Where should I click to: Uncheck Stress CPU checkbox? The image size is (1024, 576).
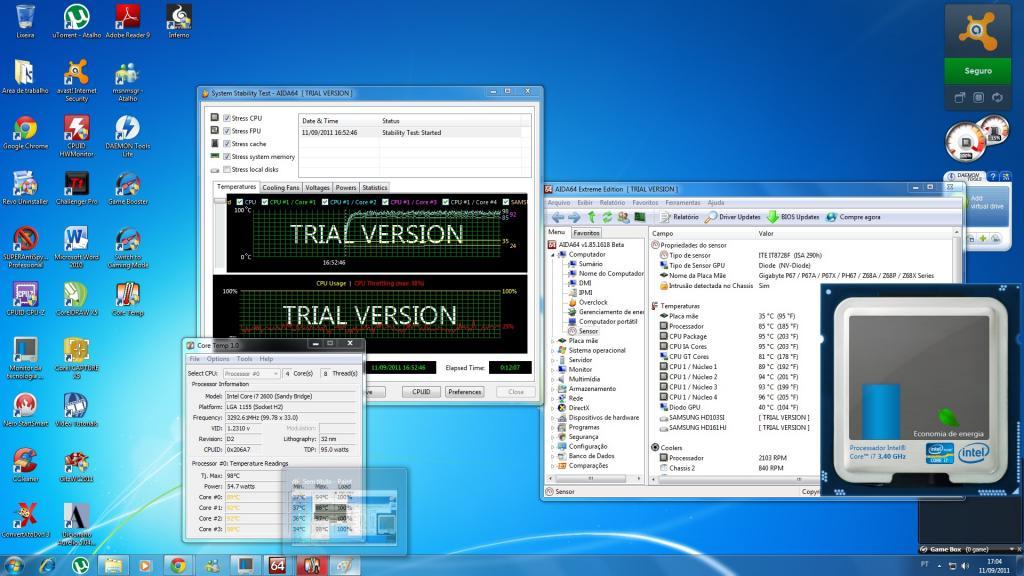tap(227, 118)
